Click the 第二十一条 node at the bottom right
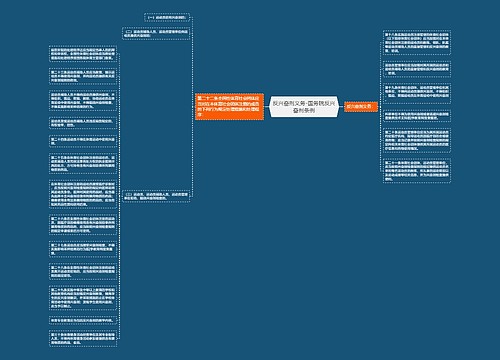The width and height of the screenshot is (500, 360). 417,171
